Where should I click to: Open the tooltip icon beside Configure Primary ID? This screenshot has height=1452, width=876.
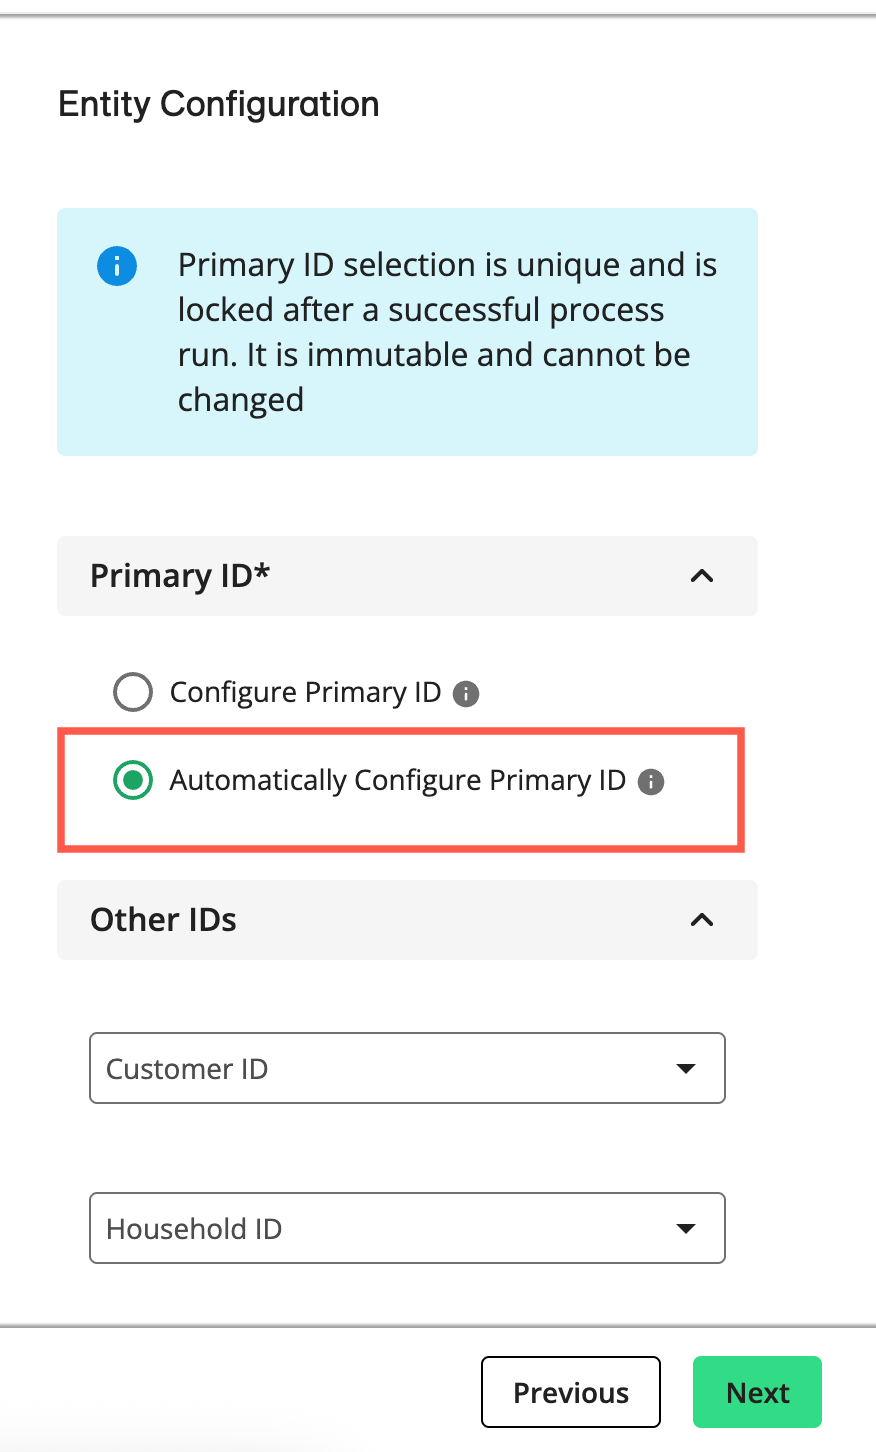point(465,693)
